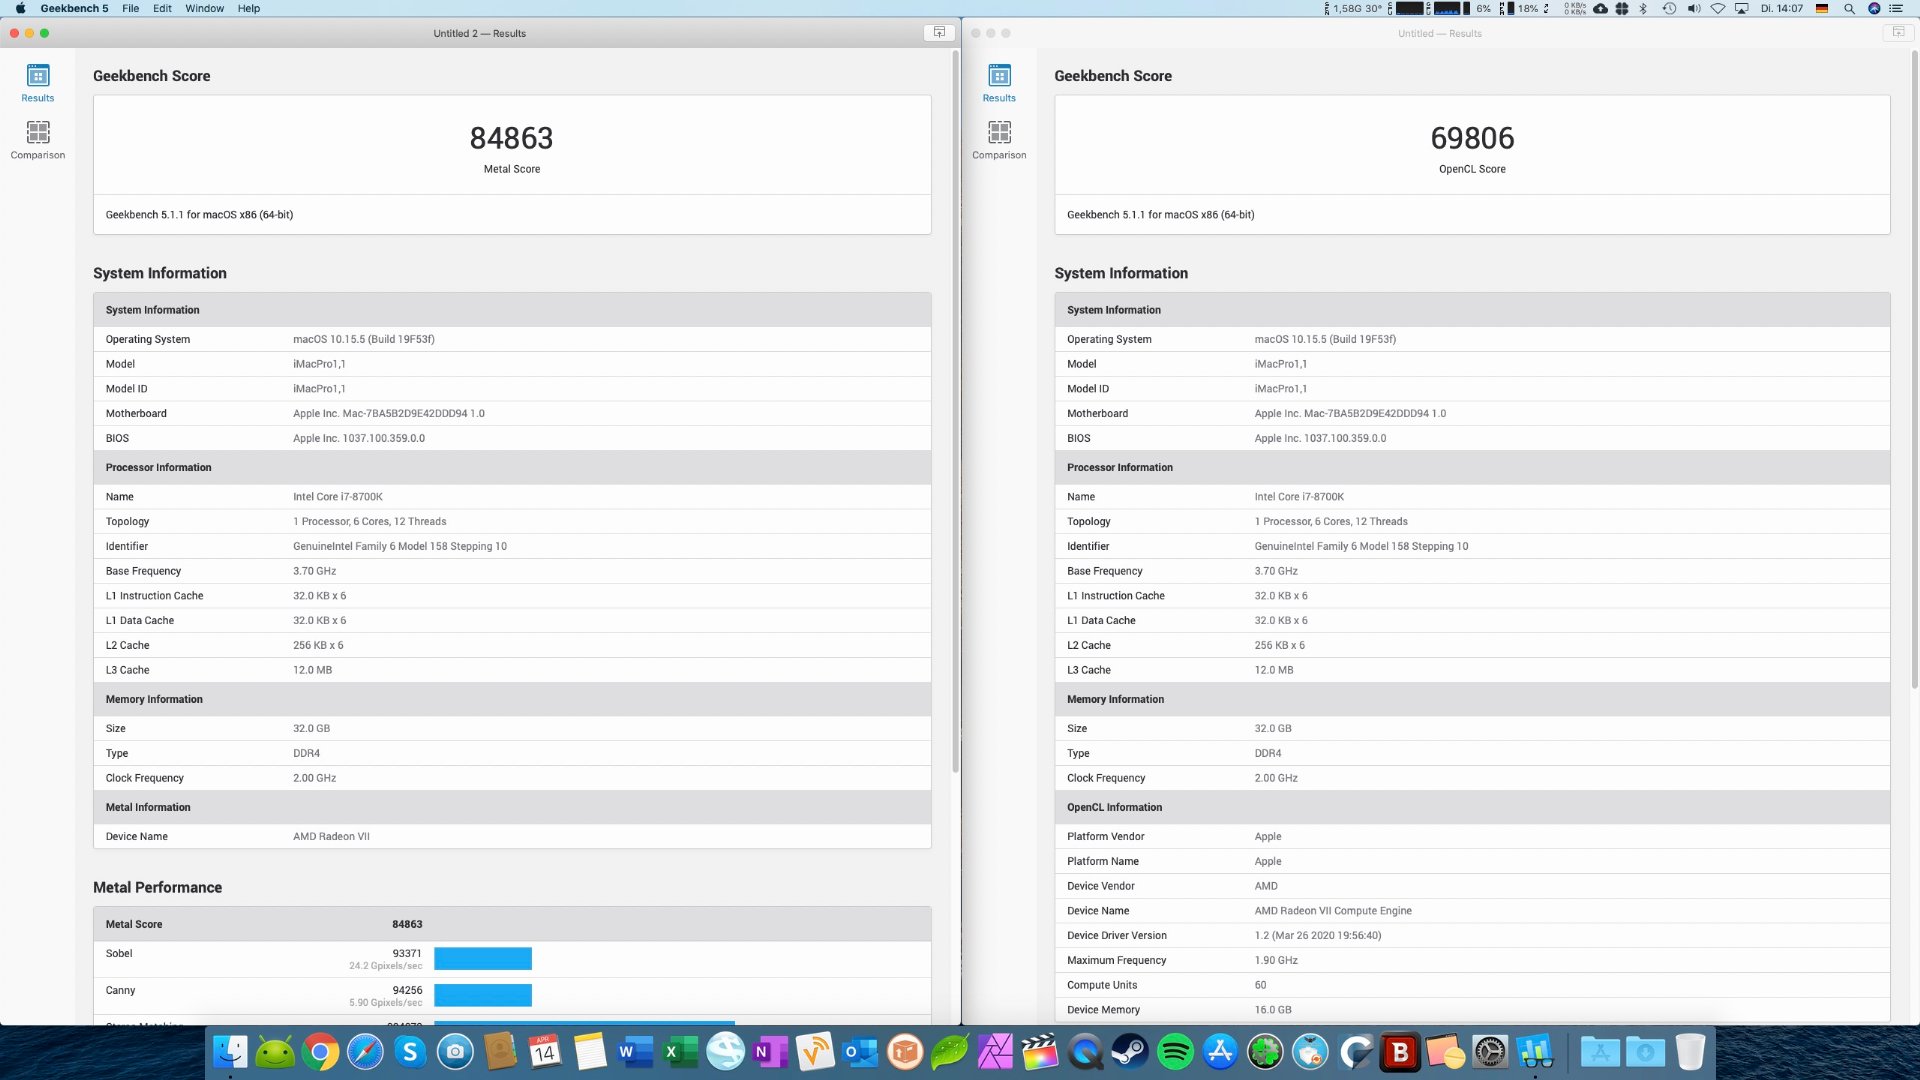Open German input source flag menu
1920x1080 pixels.
(1822, 8)
